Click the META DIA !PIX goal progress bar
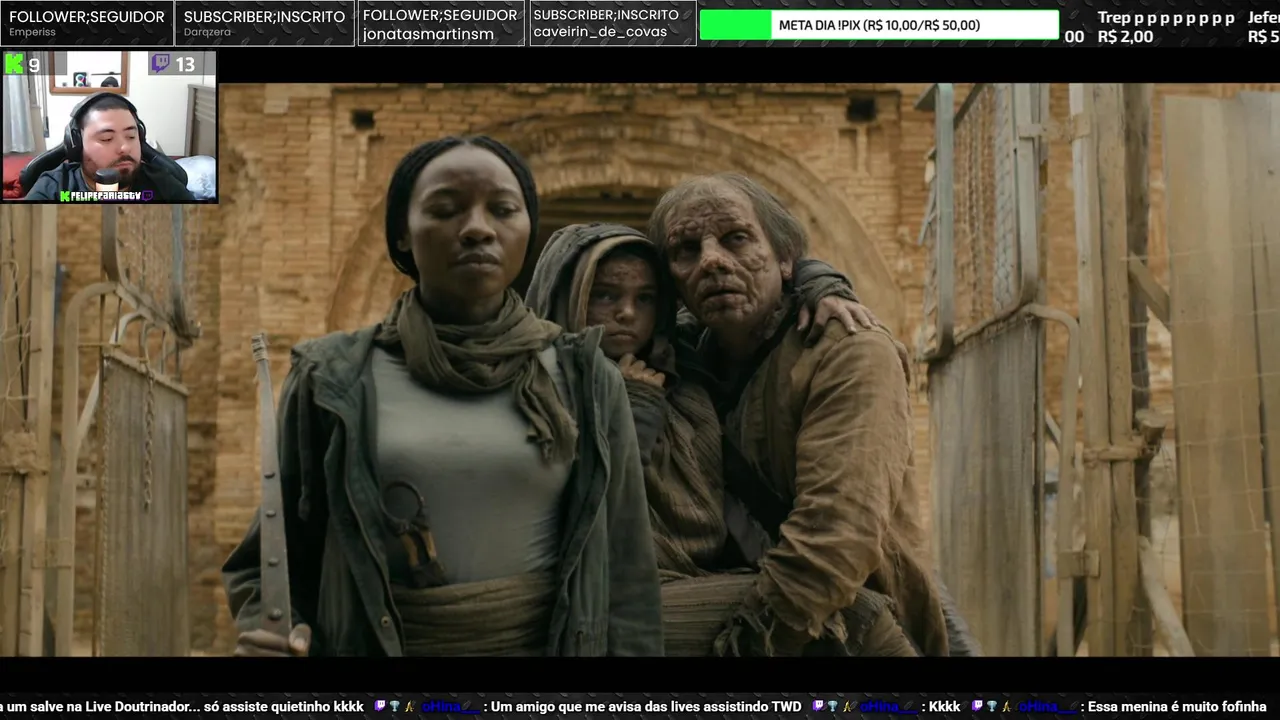Screen dimensions: 1280x720 879,25
